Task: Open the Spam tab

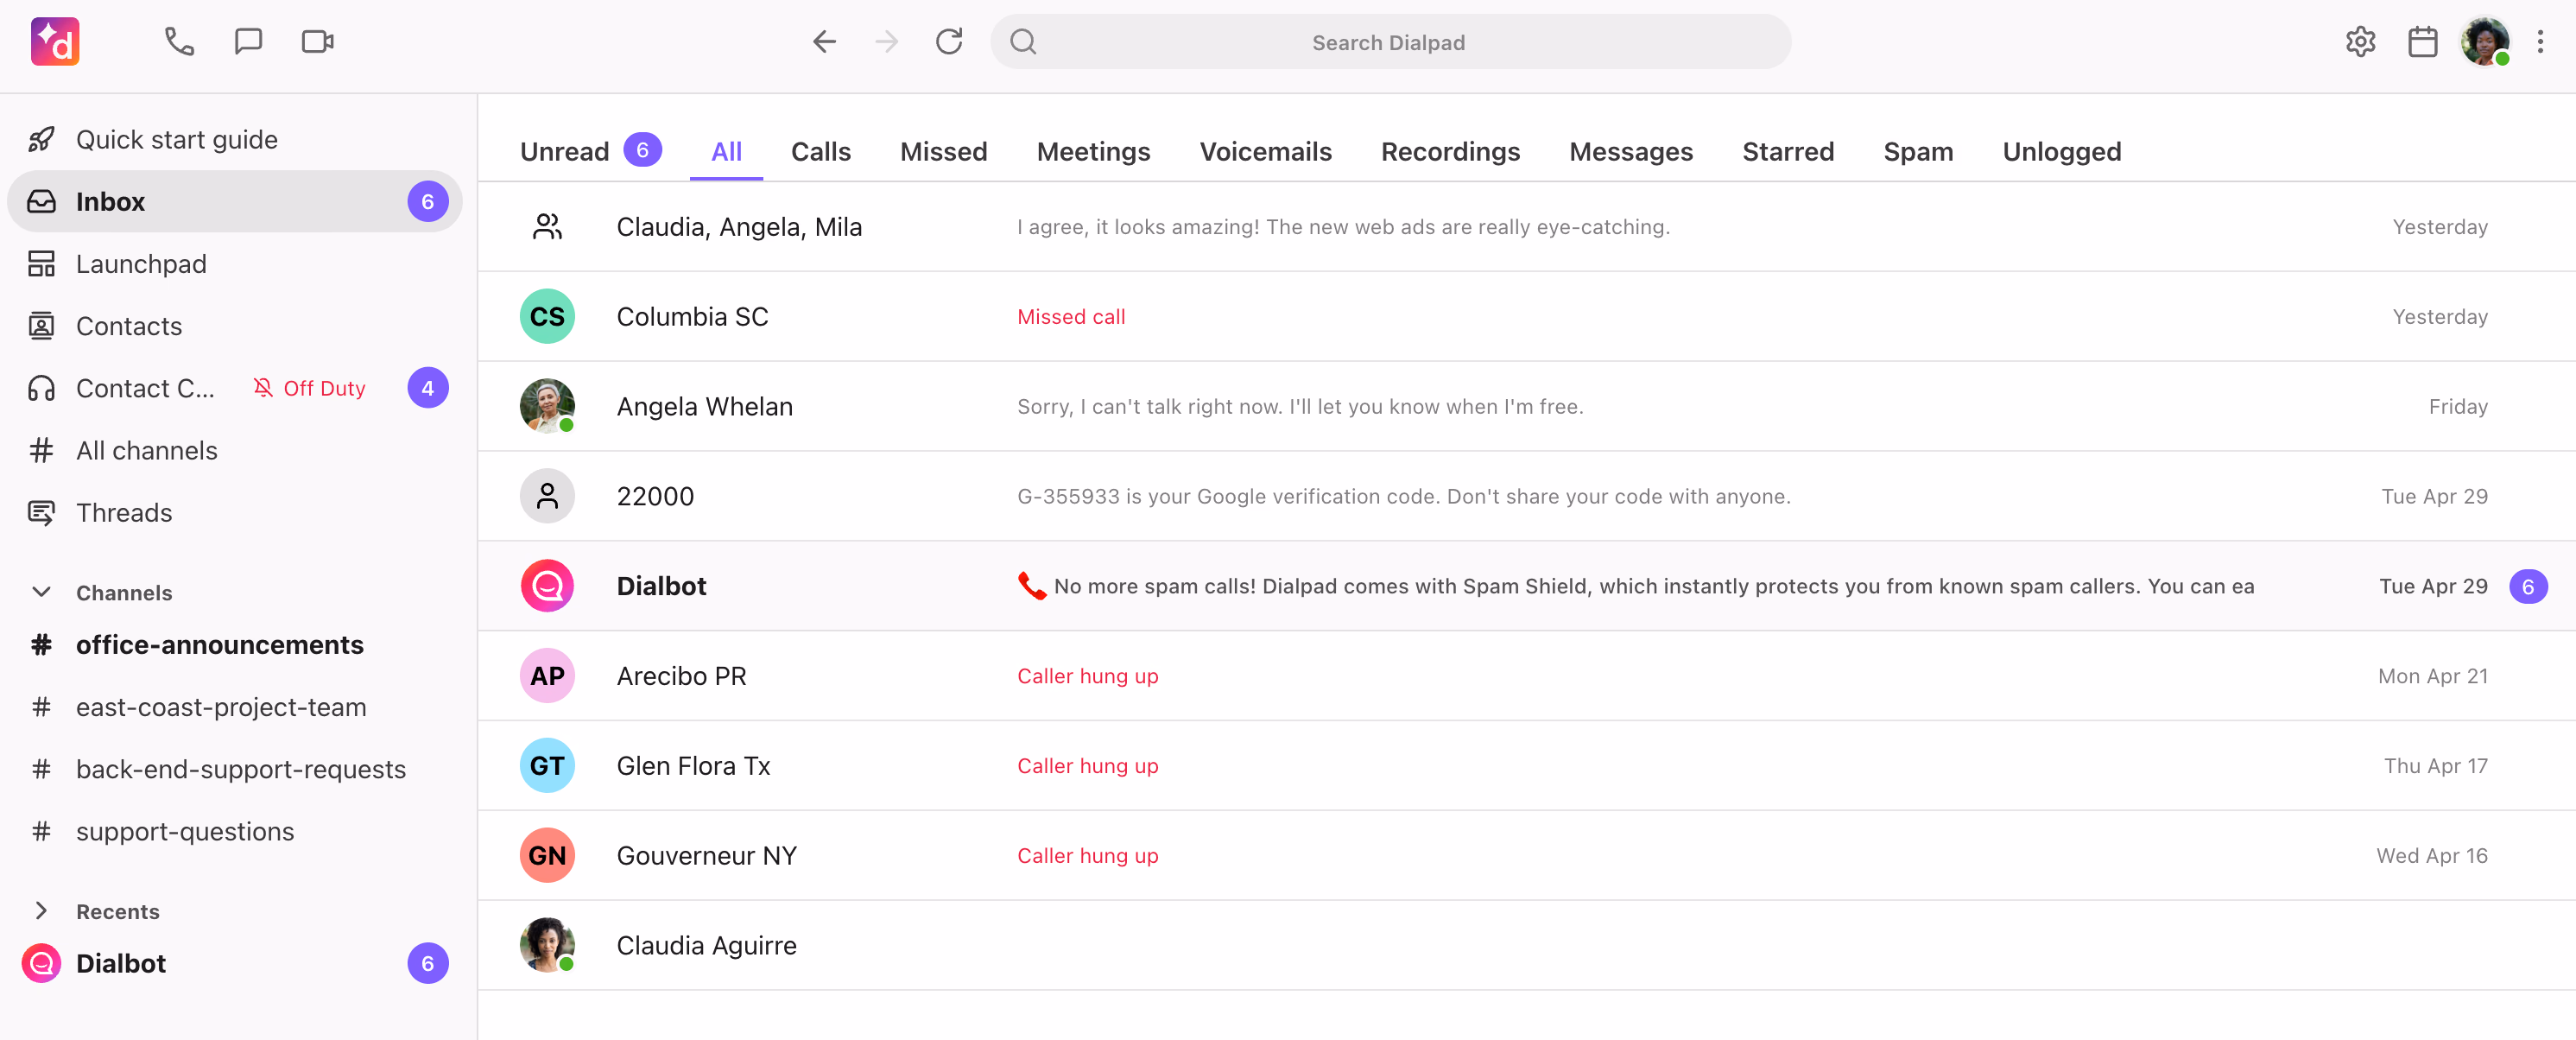Action: point(1918,151)
